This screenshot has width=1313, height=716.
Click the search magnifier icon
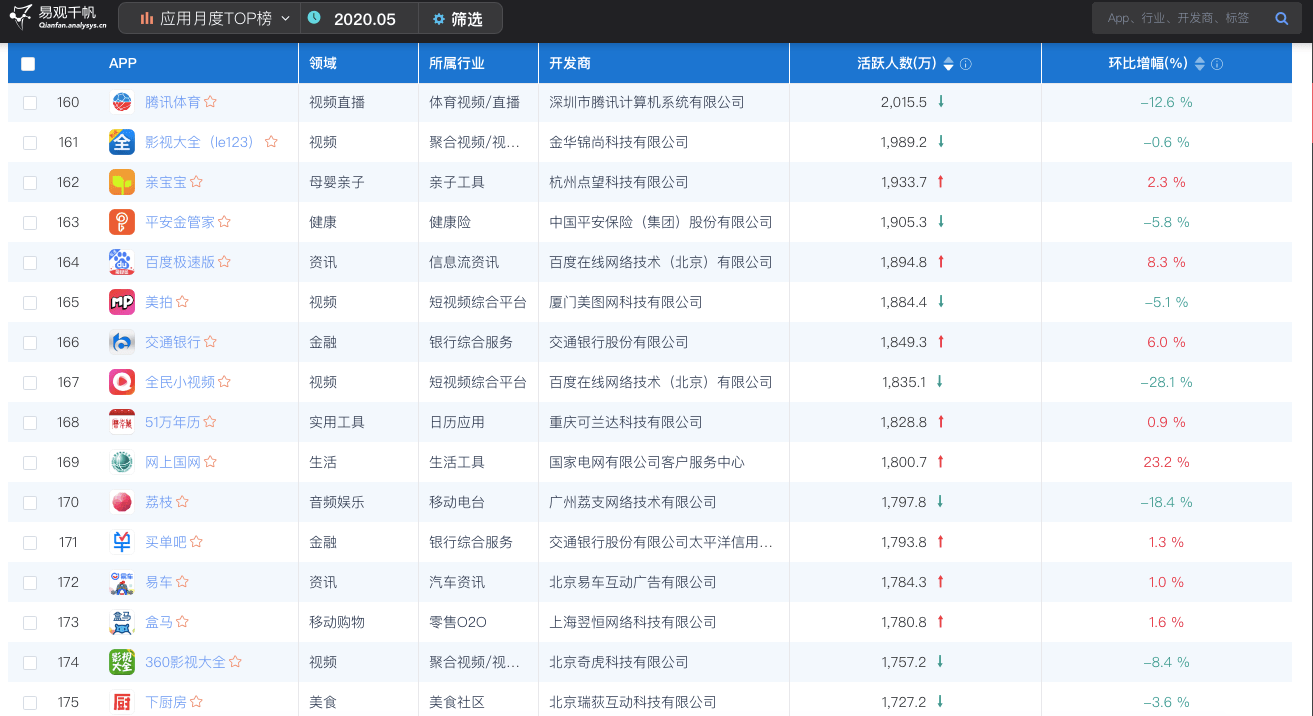(1281, 19)
